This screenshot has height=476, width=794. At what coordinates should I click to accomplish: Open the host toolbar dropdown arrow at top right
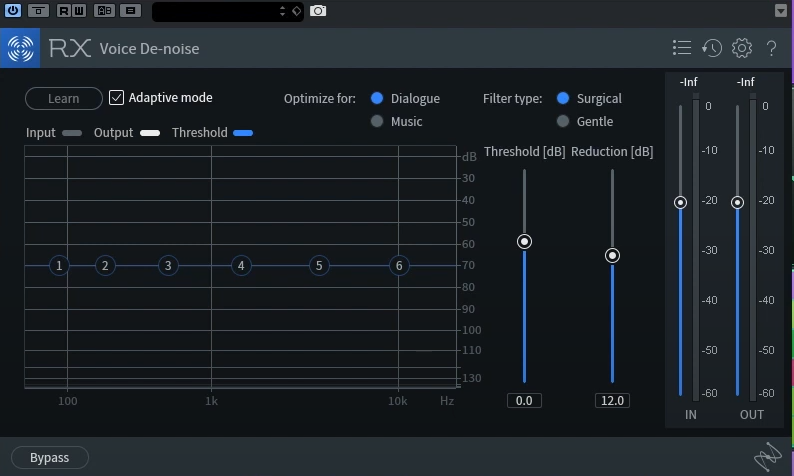pos(781,10)
